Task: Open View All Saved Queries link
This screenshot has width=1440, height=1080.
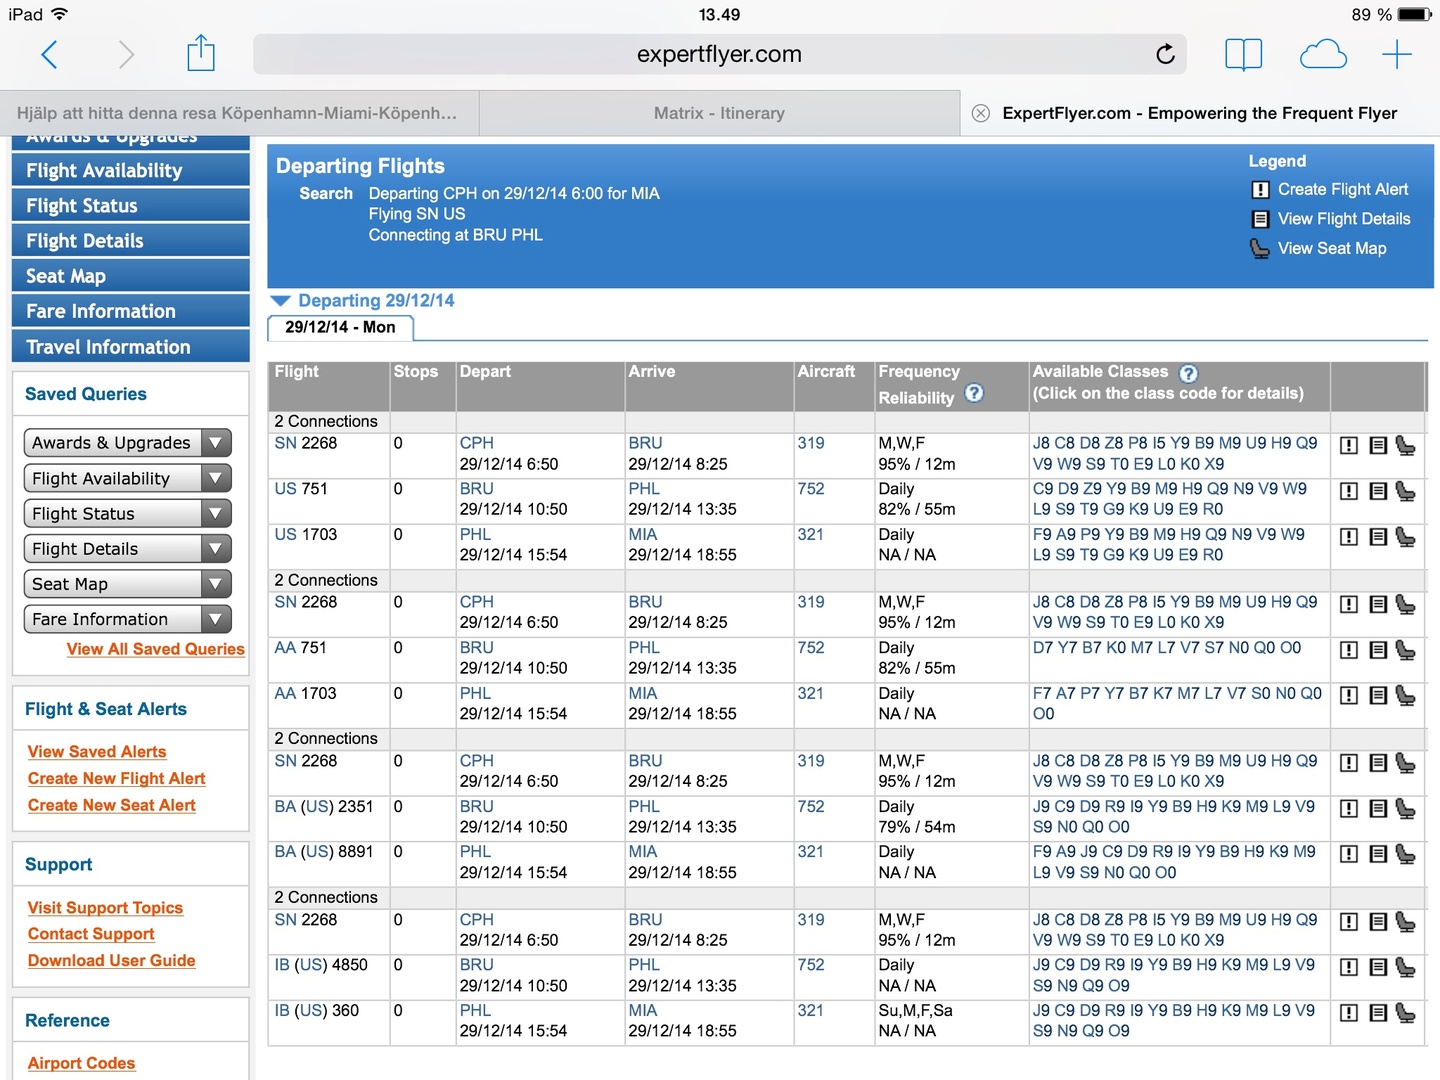Action: click(155, 649)
